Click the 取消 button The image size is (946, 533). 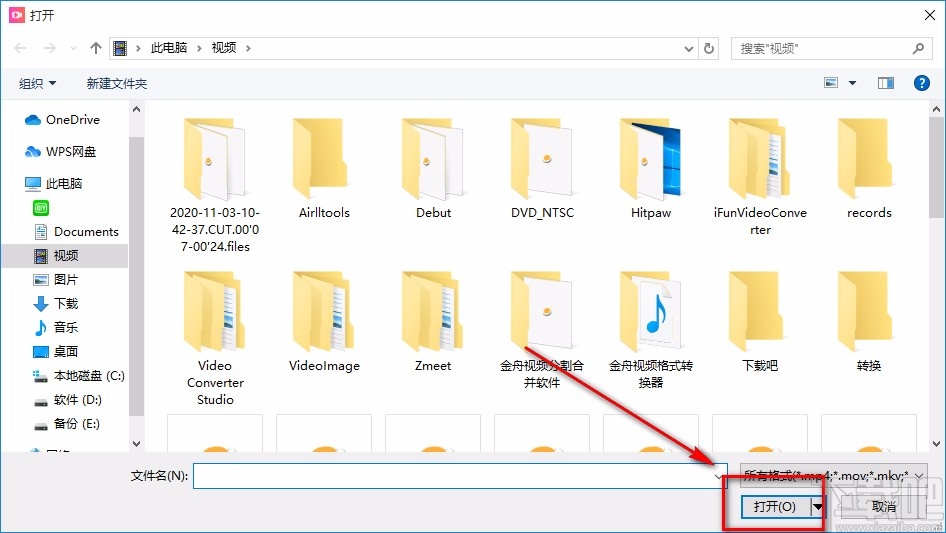click(884, 506)
